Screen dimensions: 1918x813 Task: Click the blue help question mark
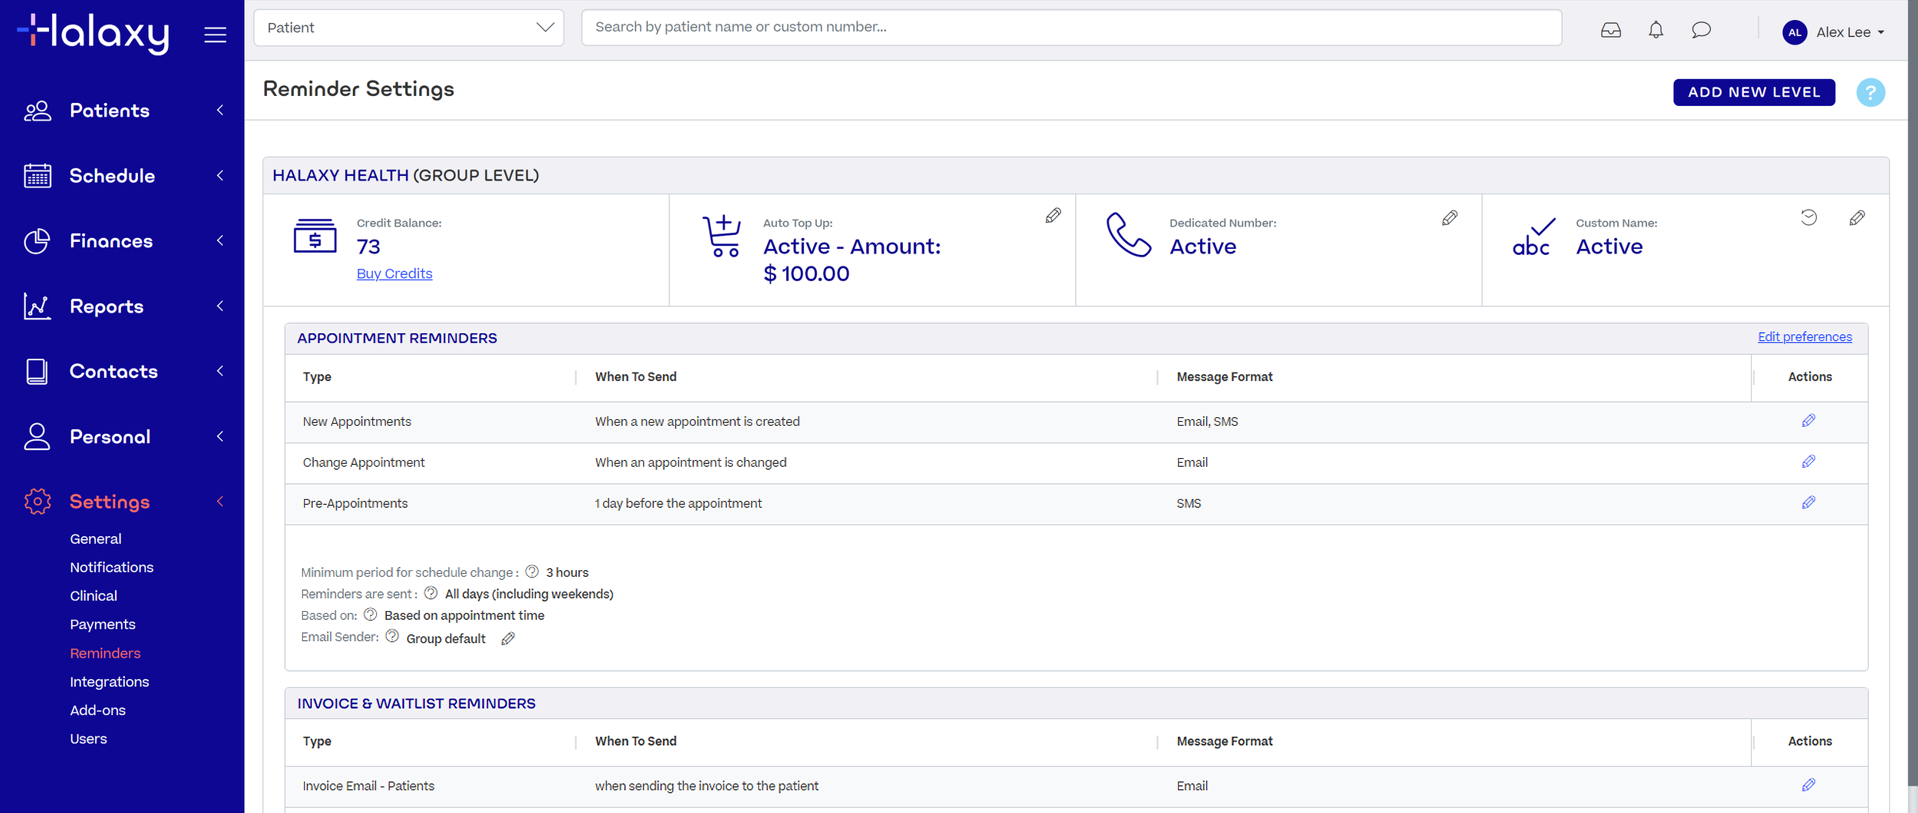pos(1870,92)
